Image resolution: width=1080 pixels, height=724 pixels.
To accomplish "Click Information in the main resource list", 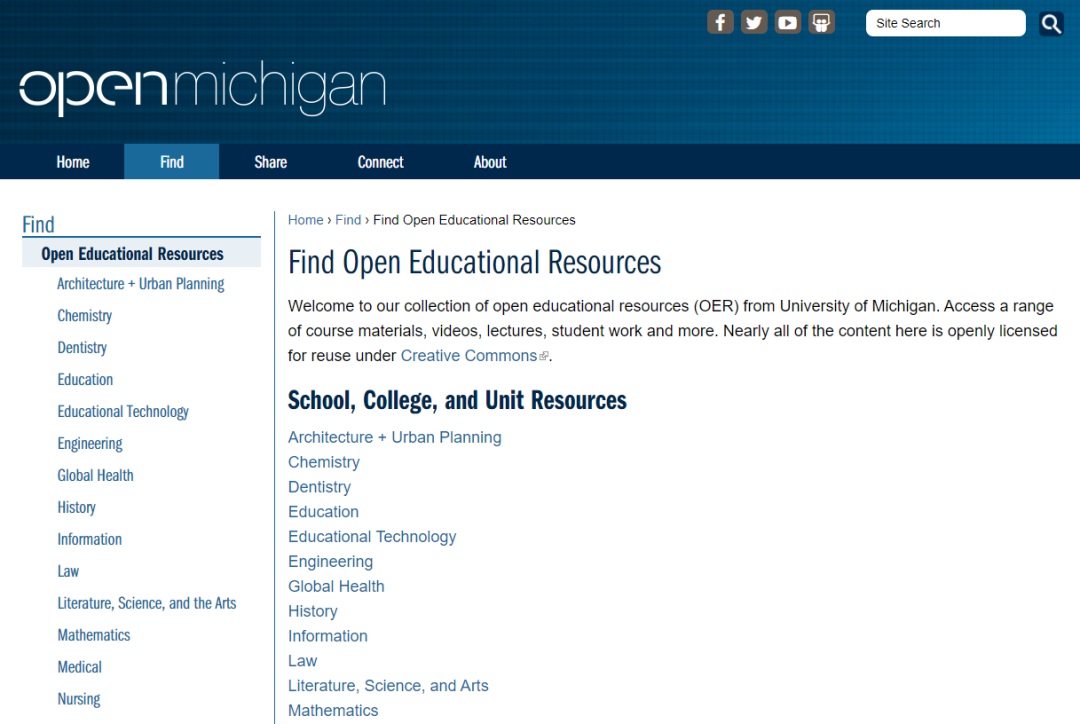I will (328, 636).
